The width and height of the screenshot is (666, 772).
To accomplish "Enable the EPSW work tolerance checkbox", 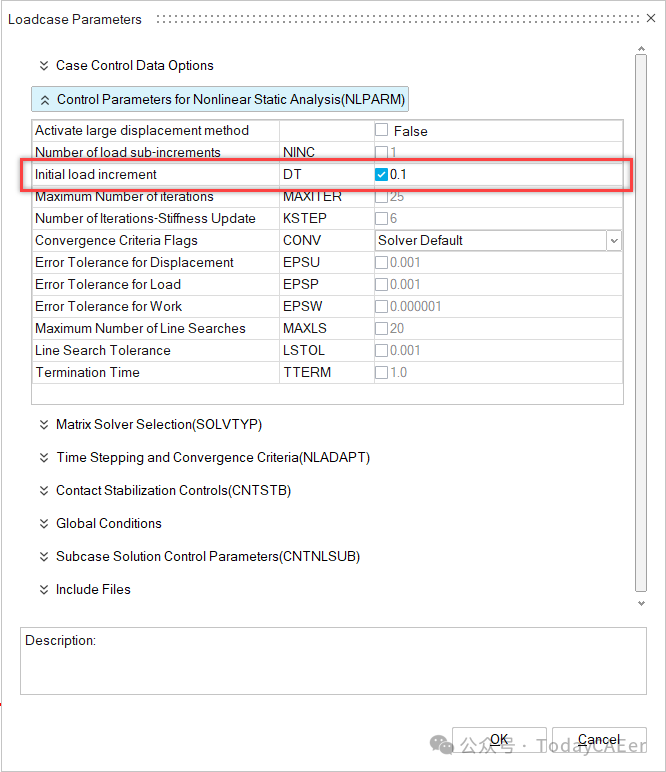I will click(x=381, y=306).
